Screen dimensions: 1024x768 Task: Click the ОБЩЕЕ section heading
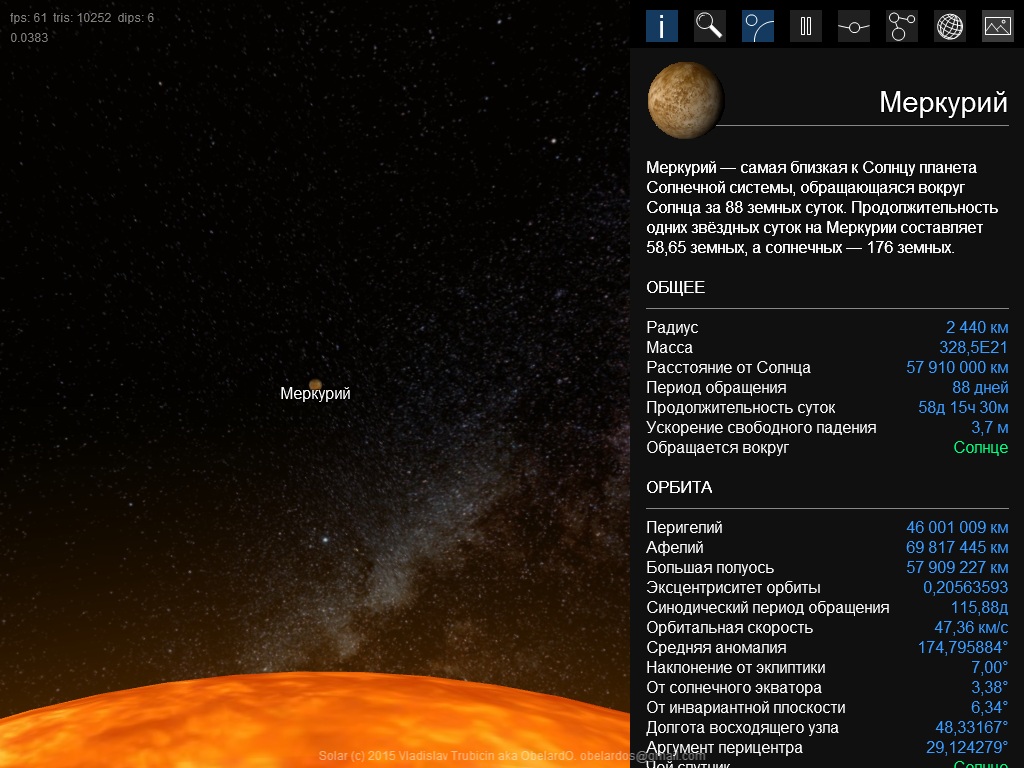[x=675, y=287]
